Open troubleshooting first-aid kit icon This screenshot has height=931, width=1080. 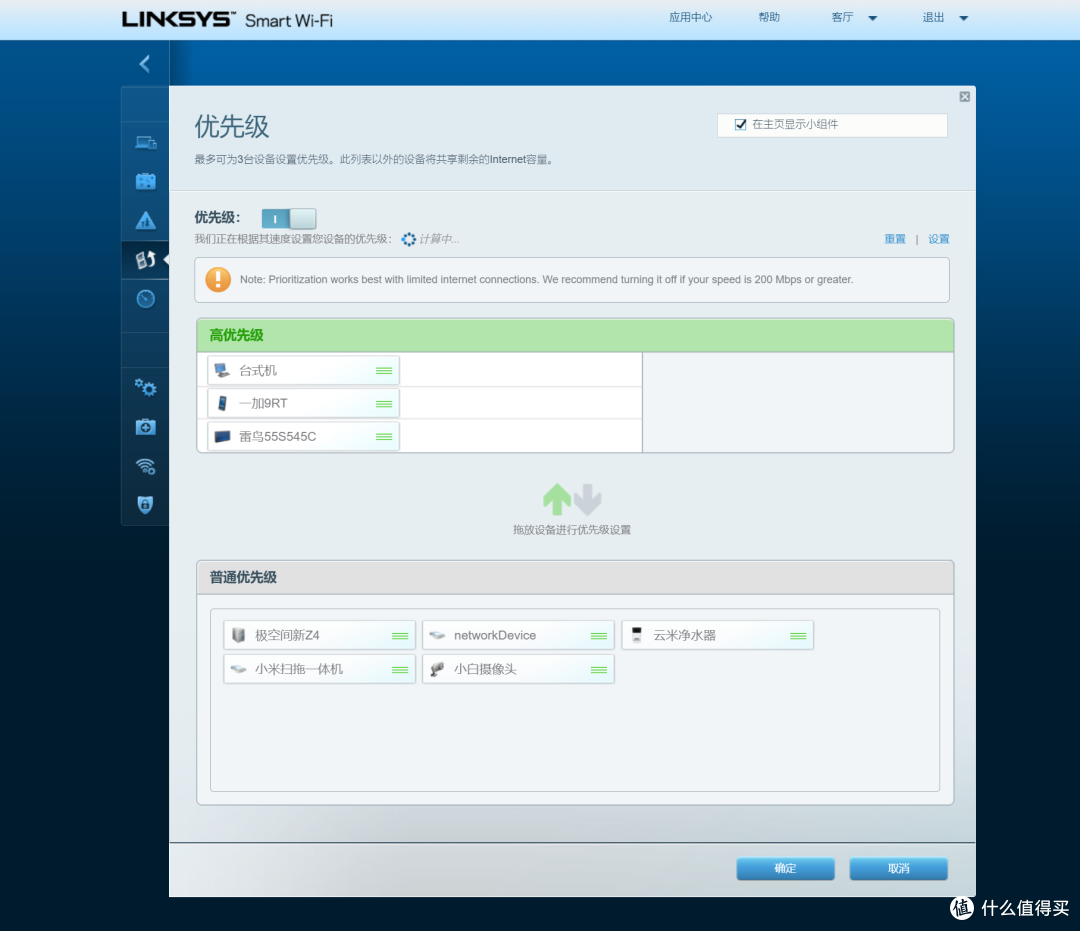pyautogui.click(x=146, y=427)
